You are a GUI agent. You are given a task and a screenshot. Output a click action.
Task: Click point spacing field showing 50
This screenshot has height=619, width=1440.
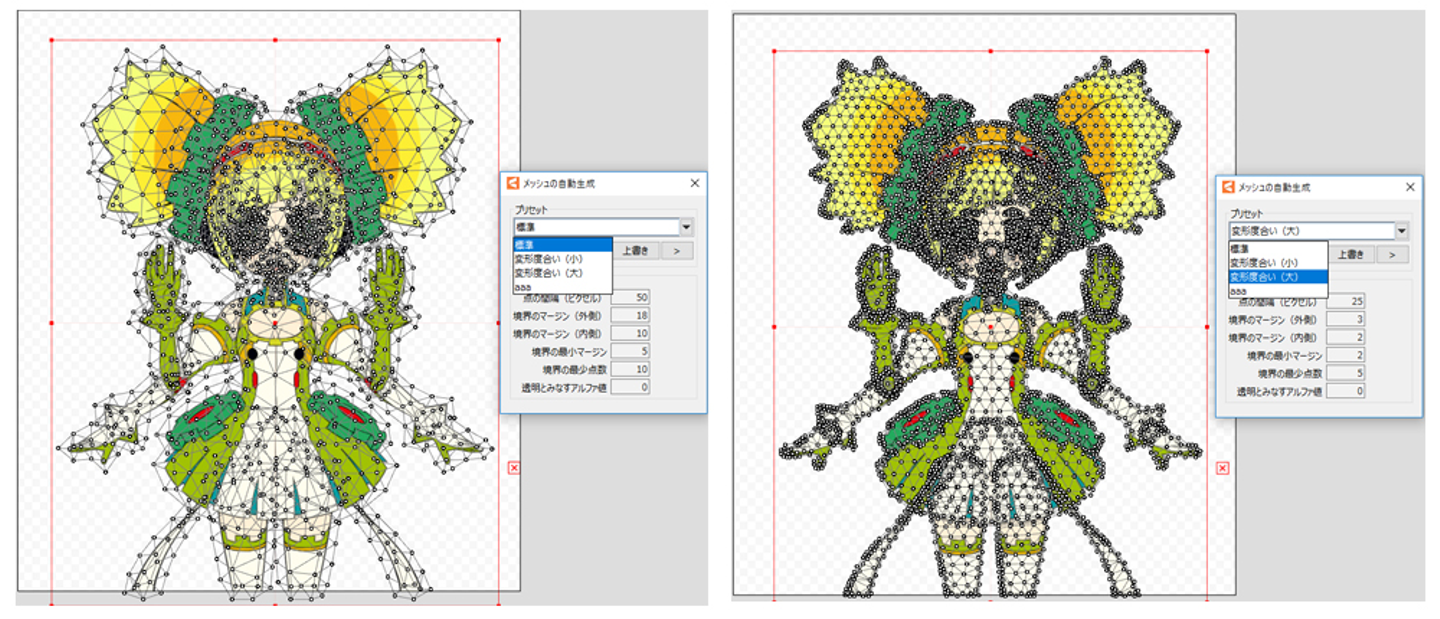(630, 299)
